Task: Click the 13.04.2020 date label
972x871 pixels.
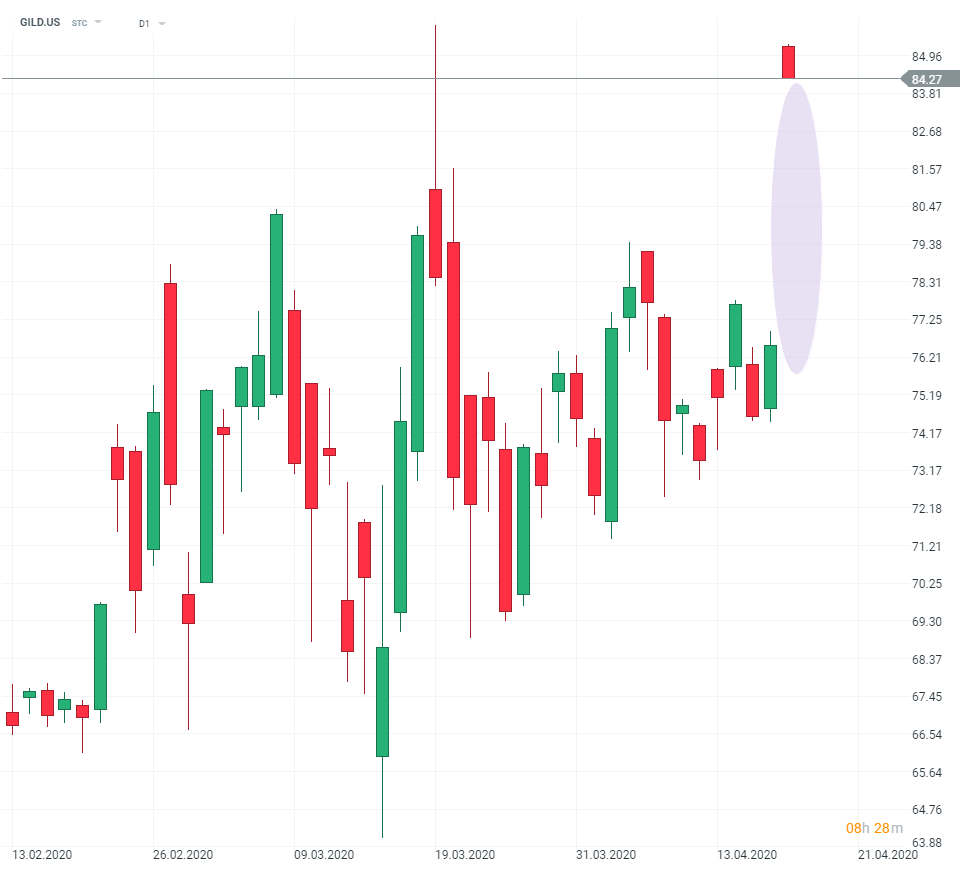Action: 748,855
